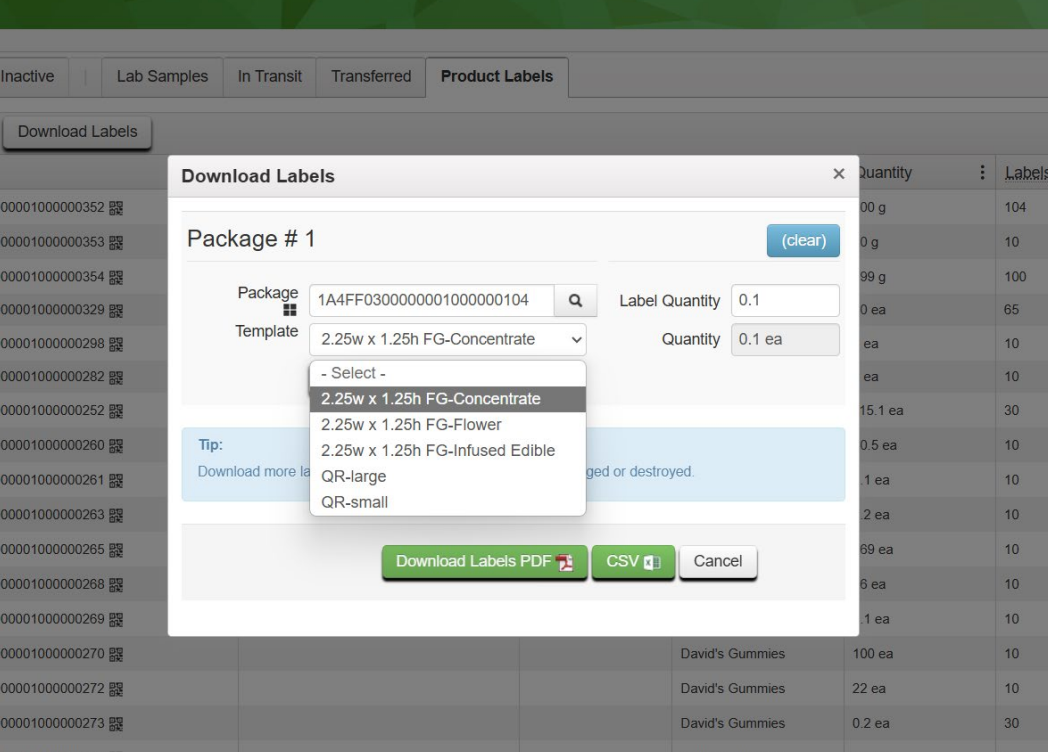Click David's Gummies in the 22 ea row
The height and width of the screenshot is (752, 1048).
click(x=733, y=688)
